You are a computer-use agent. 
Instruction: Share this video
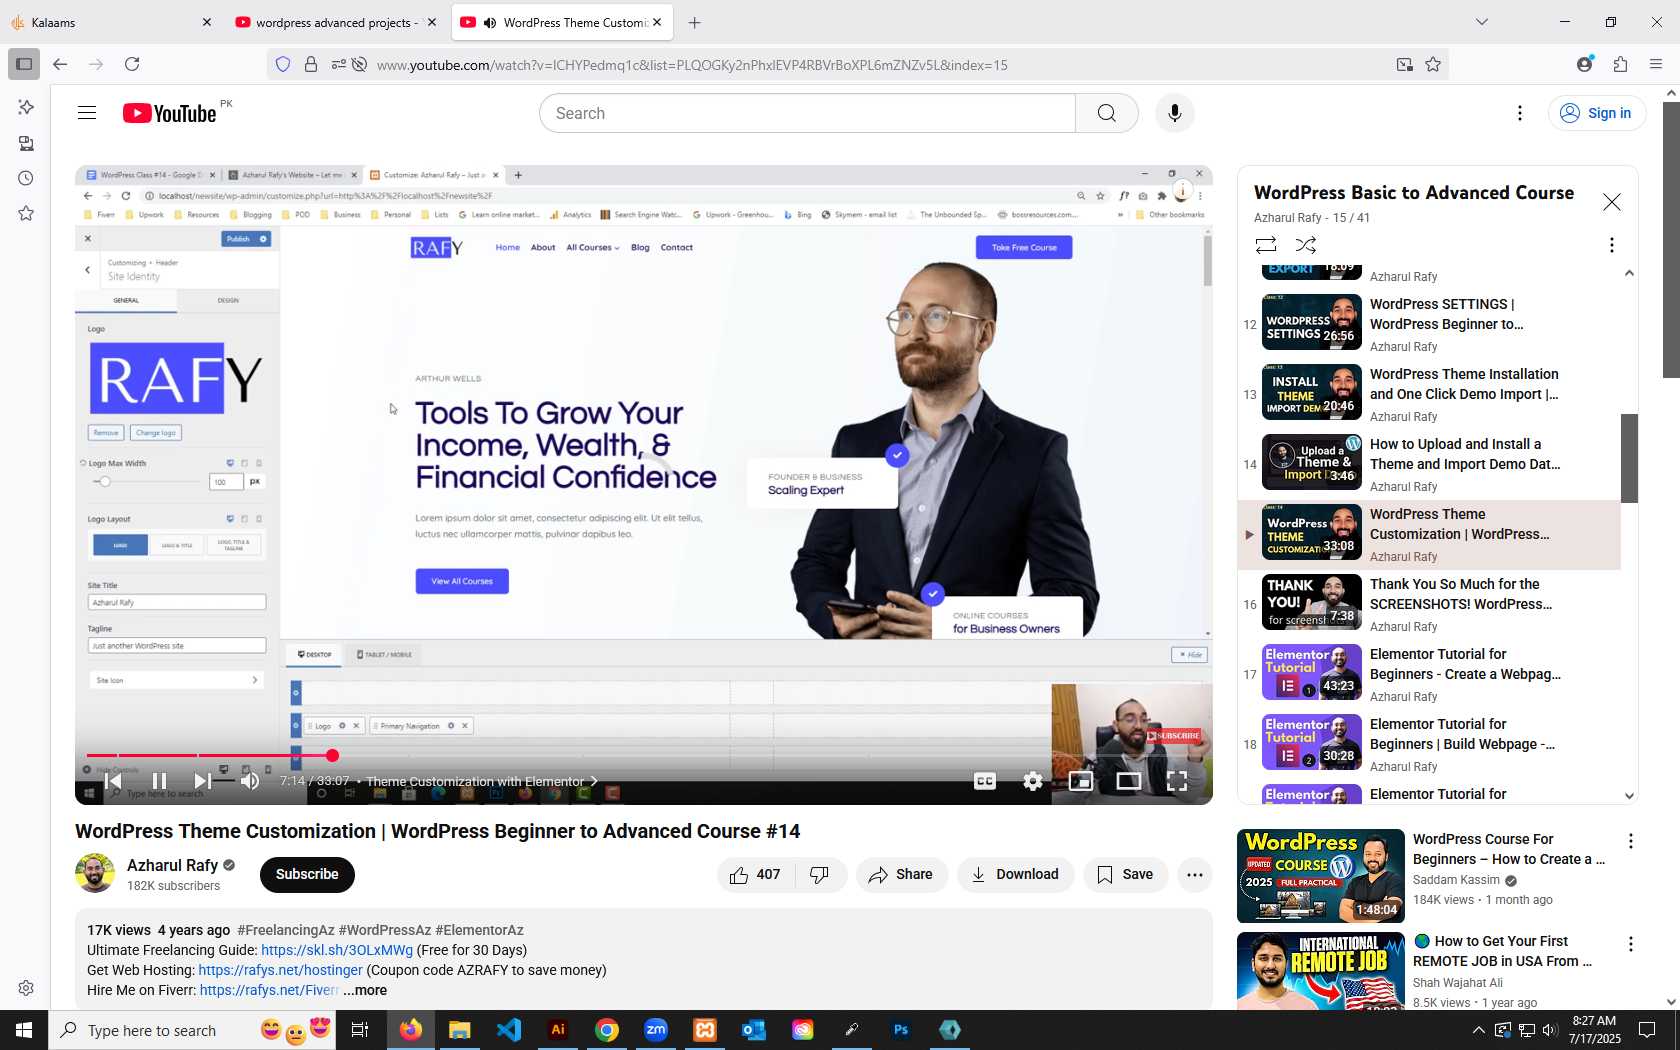tap(901, 874)
